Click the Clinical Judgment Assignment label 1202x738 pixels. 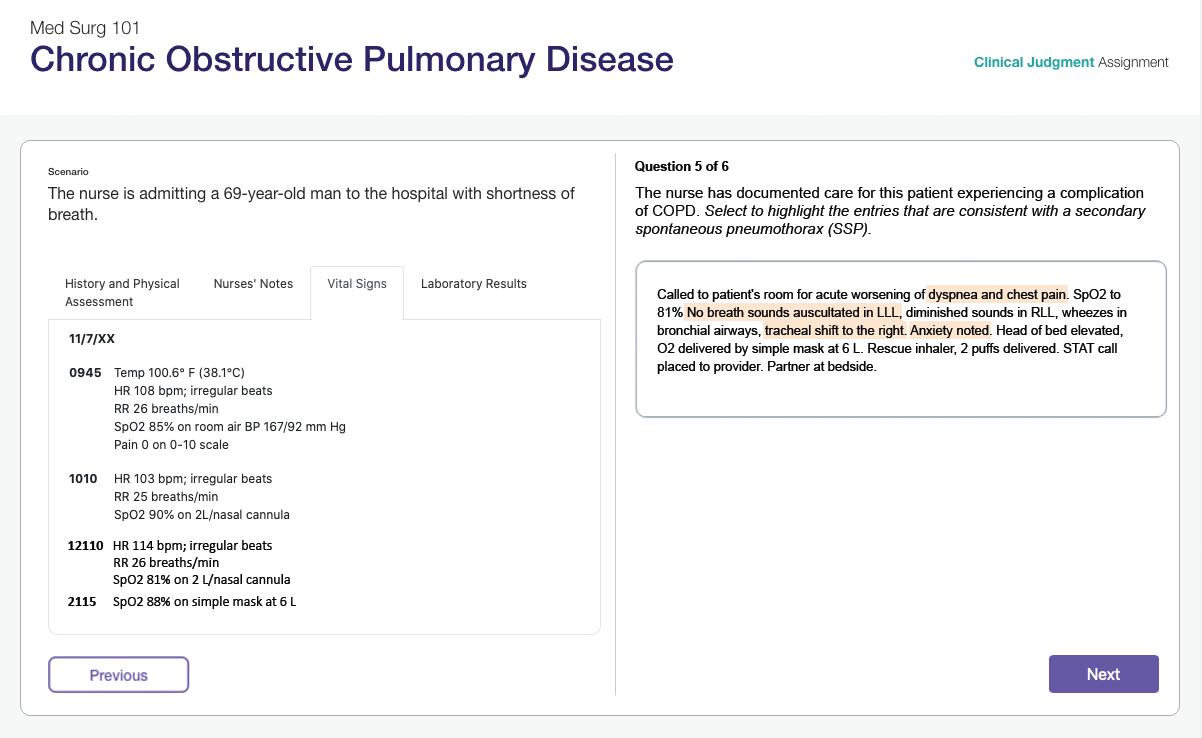[1071, 62]
